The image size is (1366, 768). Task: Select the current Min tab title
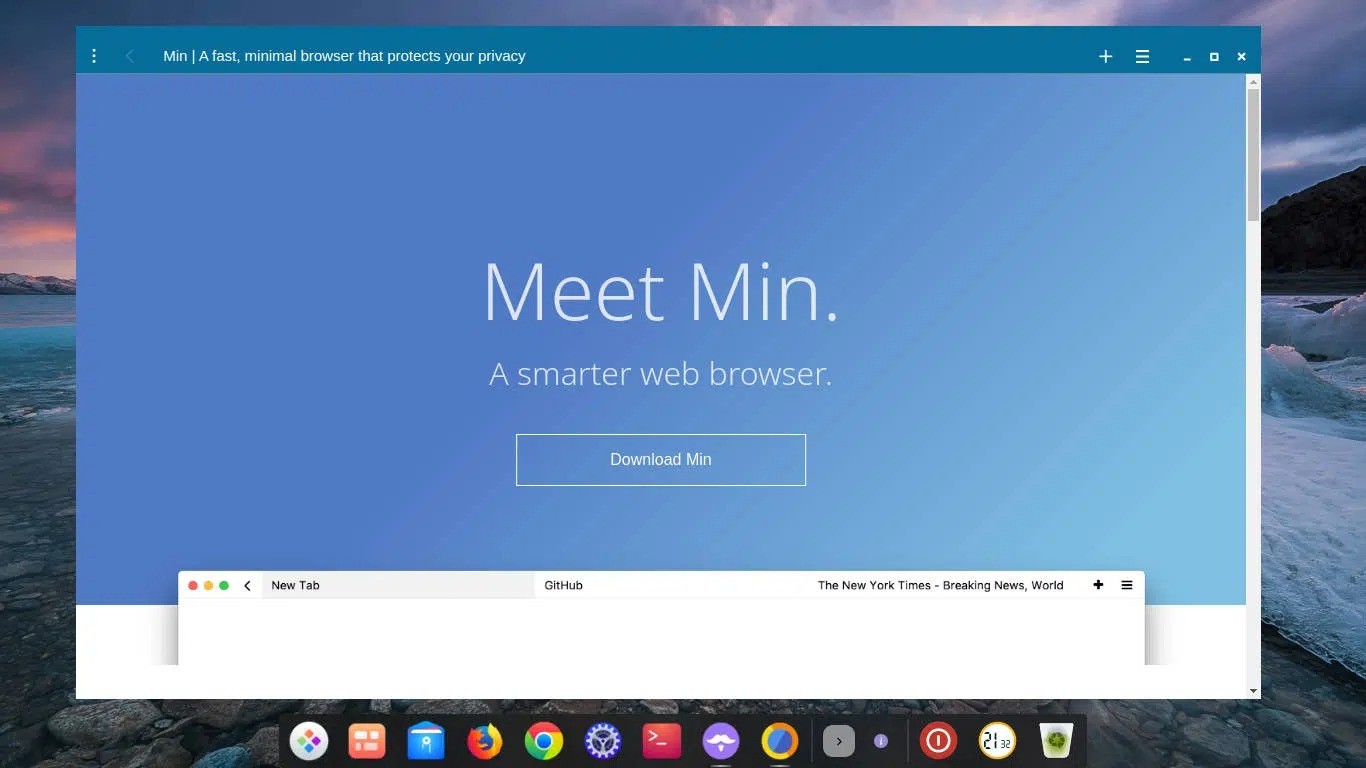(344, 56)
